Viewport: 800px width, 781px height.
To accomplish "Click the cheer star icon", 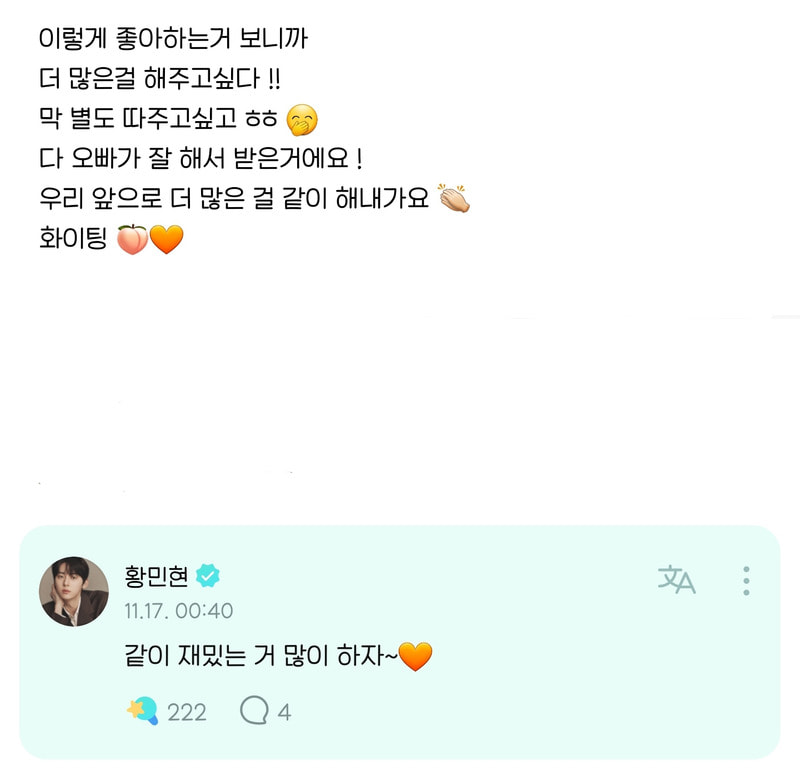I will pyautogui.click(x=142, y=712).
